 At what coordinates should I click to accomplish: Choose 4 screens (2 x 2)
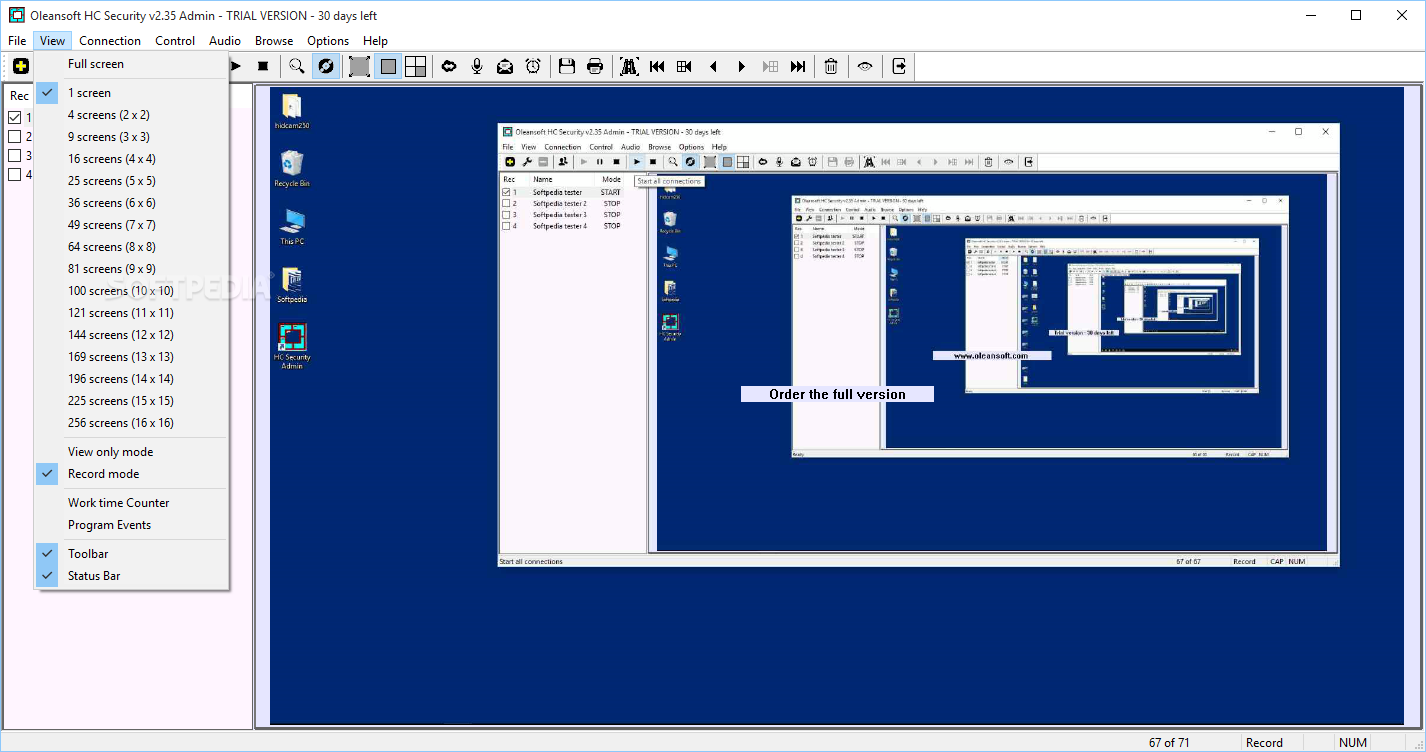132,115
